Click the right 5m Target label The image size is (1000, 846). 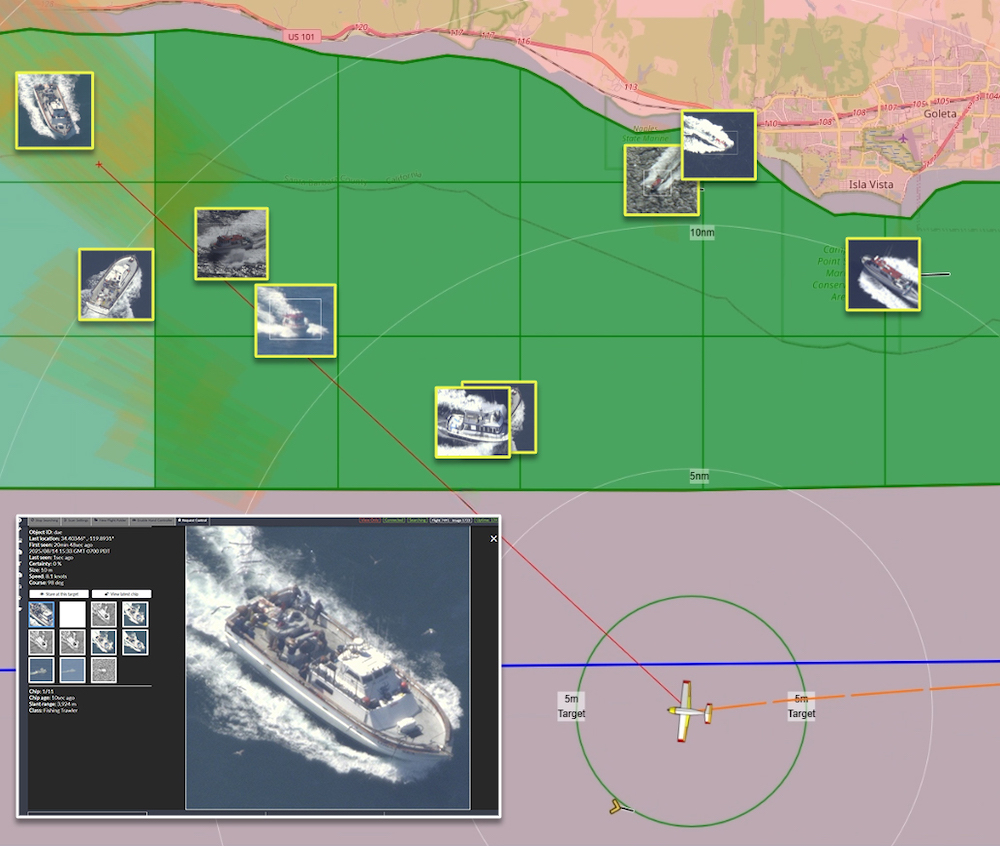[x=801, y=706]
